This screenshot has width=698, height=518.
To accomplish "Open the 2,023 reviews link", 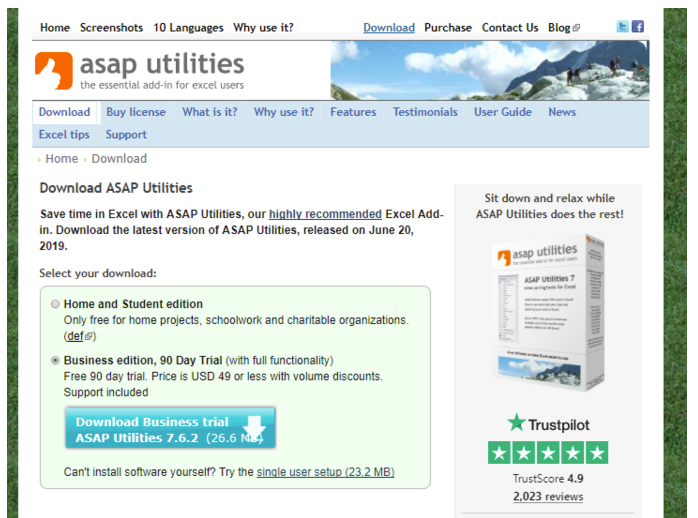I will click(x=547, y=496).
